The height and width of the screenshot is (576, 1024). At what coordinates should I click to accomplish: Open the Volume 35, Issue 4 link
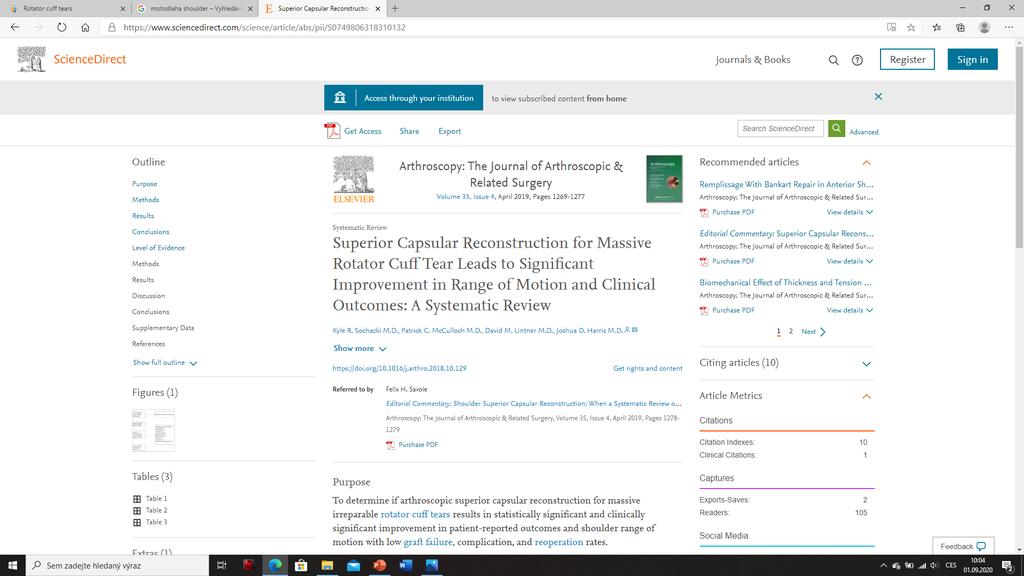[x=466, y=197]
